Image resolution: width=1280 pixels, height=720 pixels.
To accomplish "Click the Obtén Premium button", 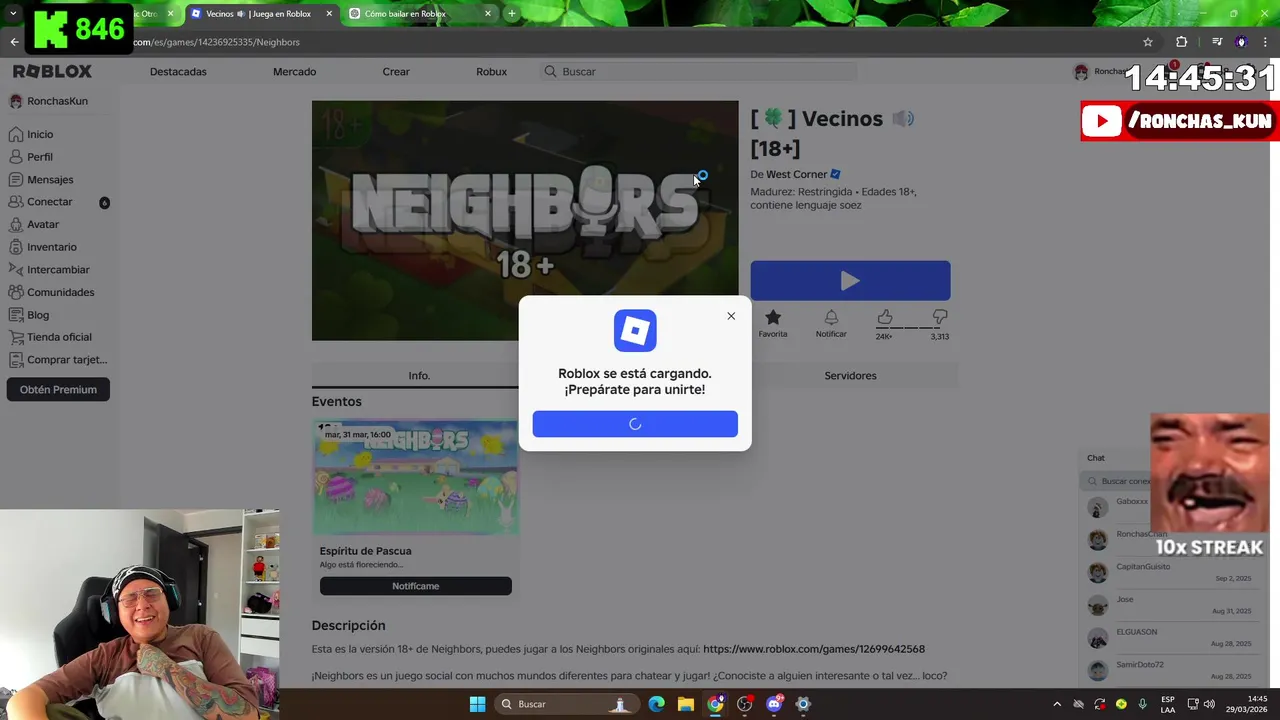I will 58,390.
